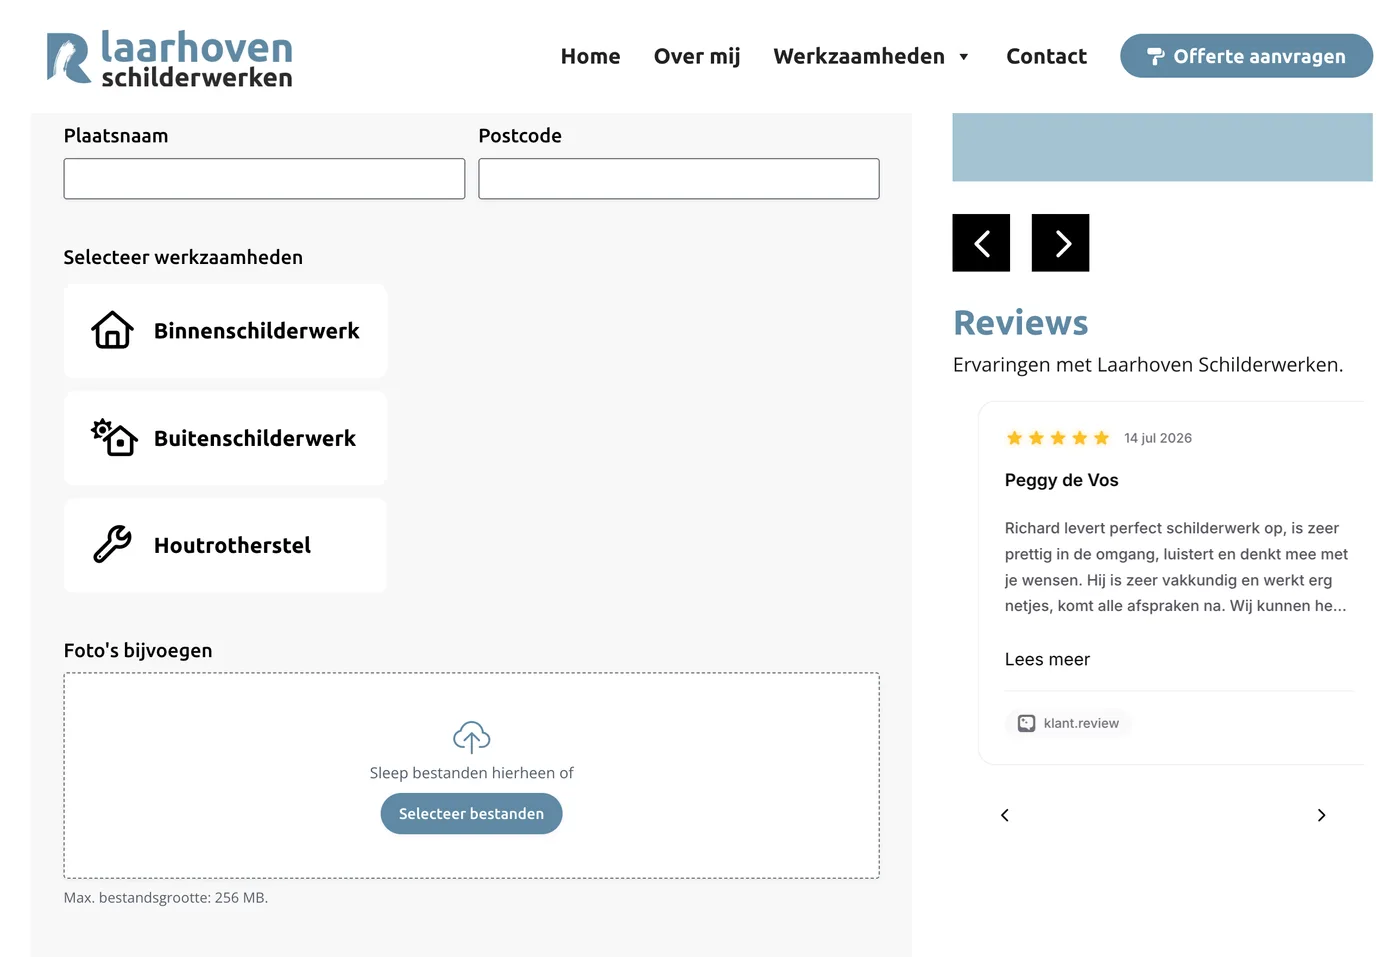Click the Sleep bestanden hierheen of text
The width and height of the screenshot is (1400, 957).
(471, 773)
